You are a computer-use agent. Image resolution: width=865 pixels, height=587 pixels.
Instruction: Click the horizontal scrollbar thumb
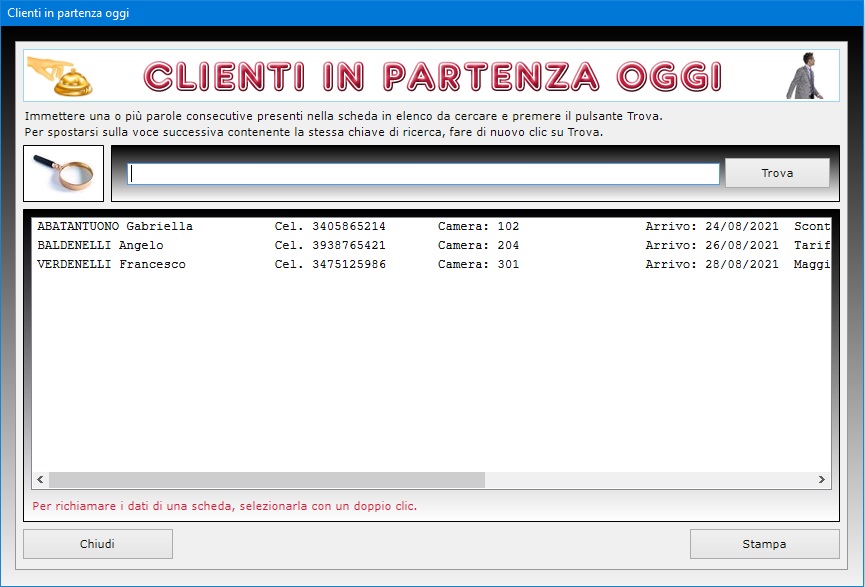[267, 479]
